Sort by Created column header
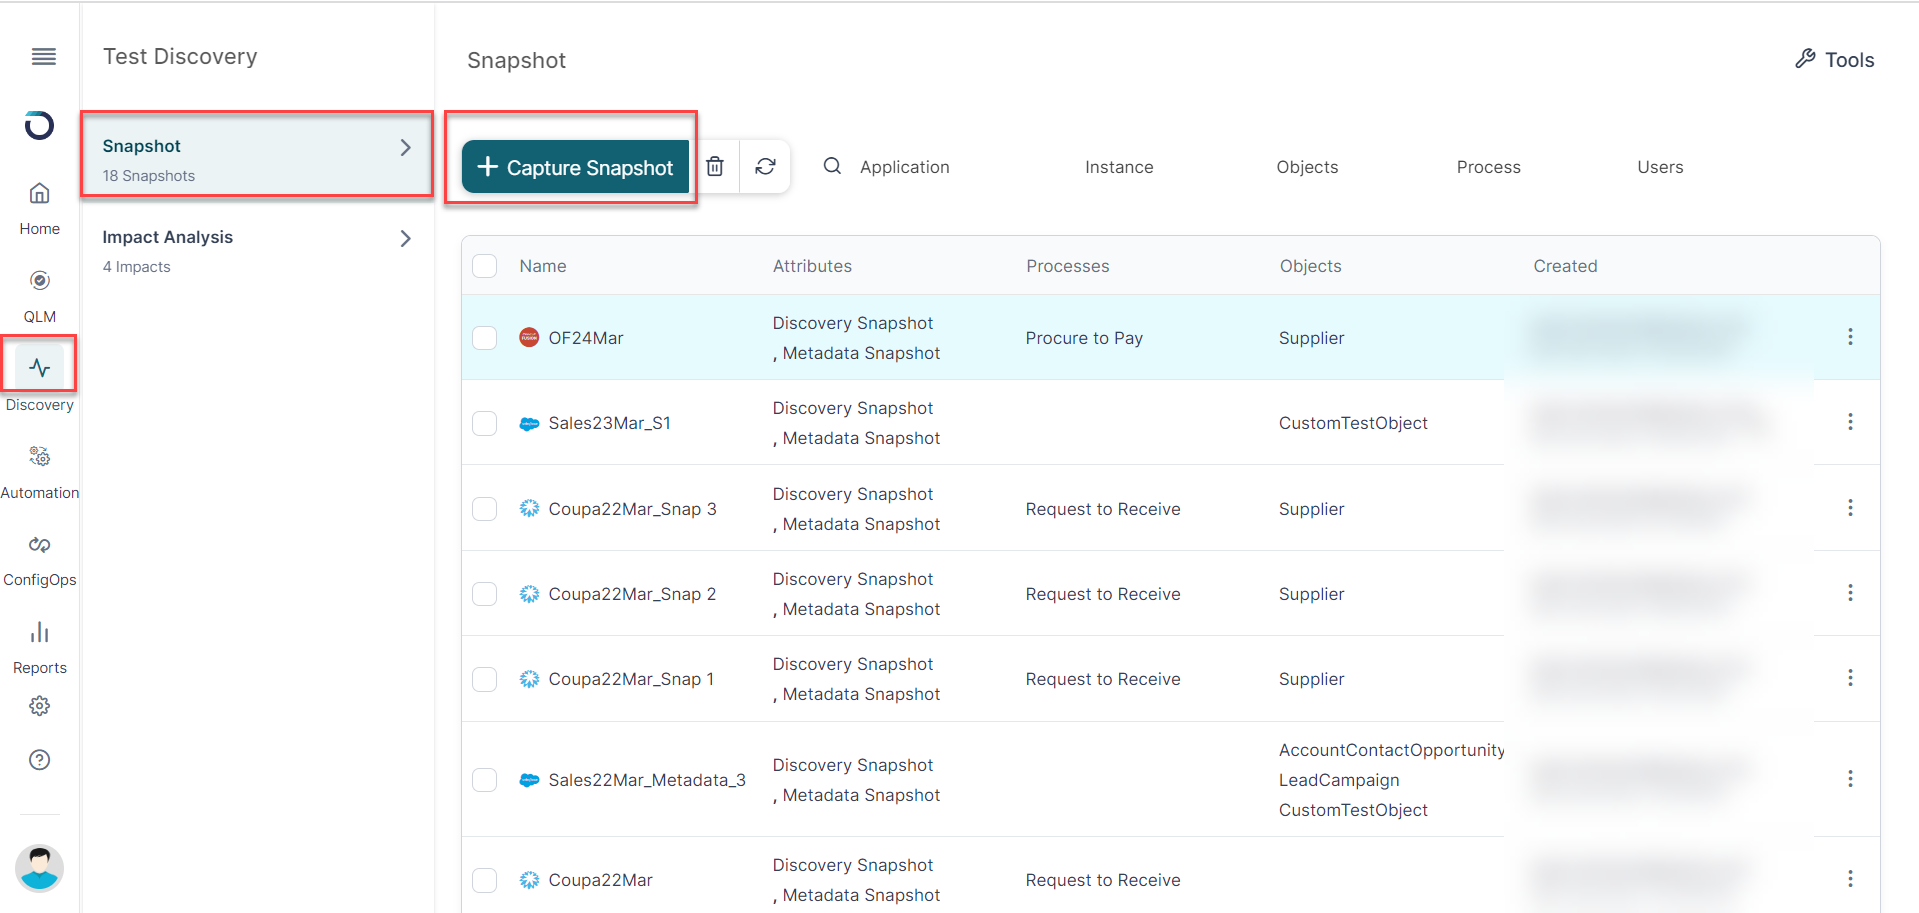Image resolution: width=1919 pixels, height=913 pixels. [1565, 266]
